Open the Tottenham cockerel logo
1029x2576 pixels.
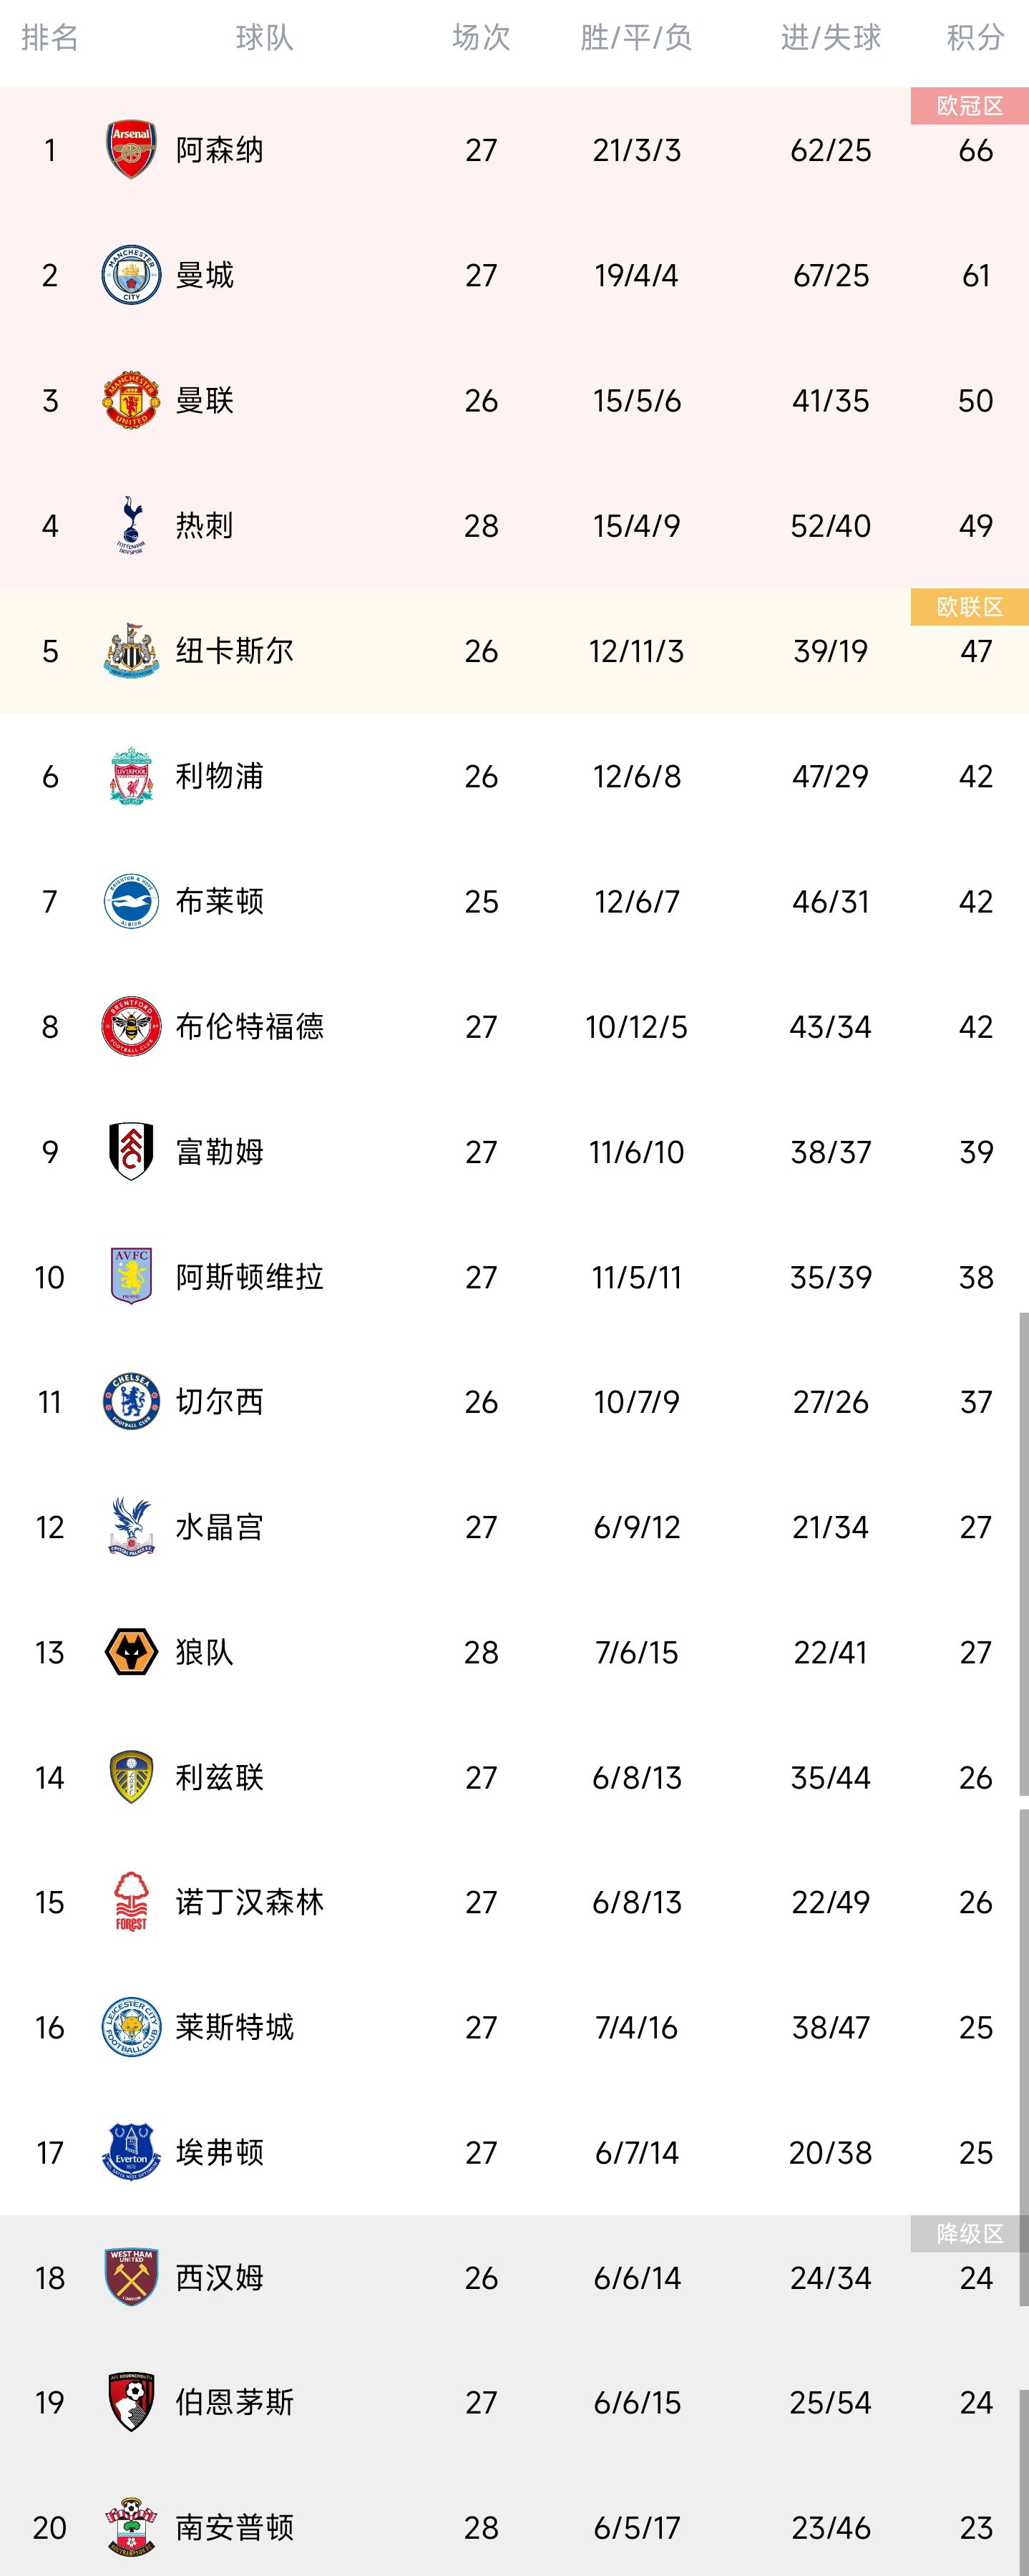coord(131,526)
